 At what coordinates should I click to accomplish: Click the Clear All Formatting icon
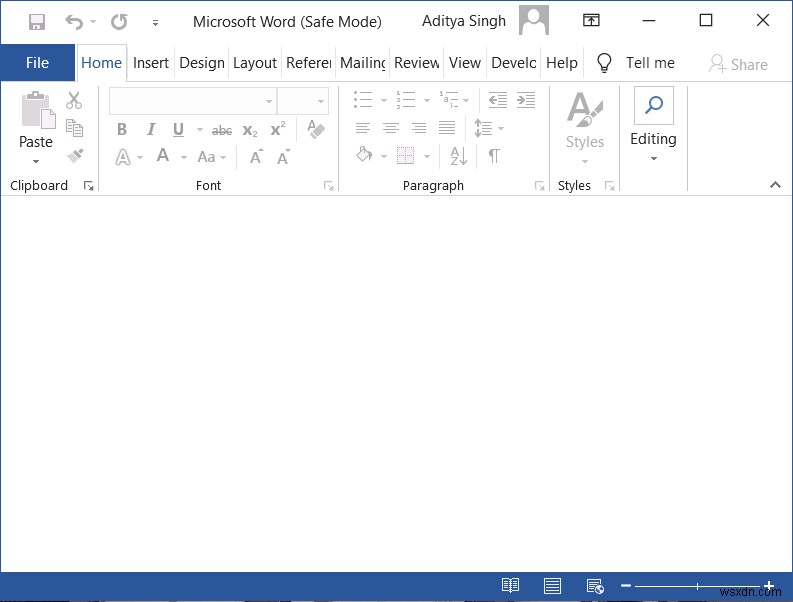tap(316, 129)
